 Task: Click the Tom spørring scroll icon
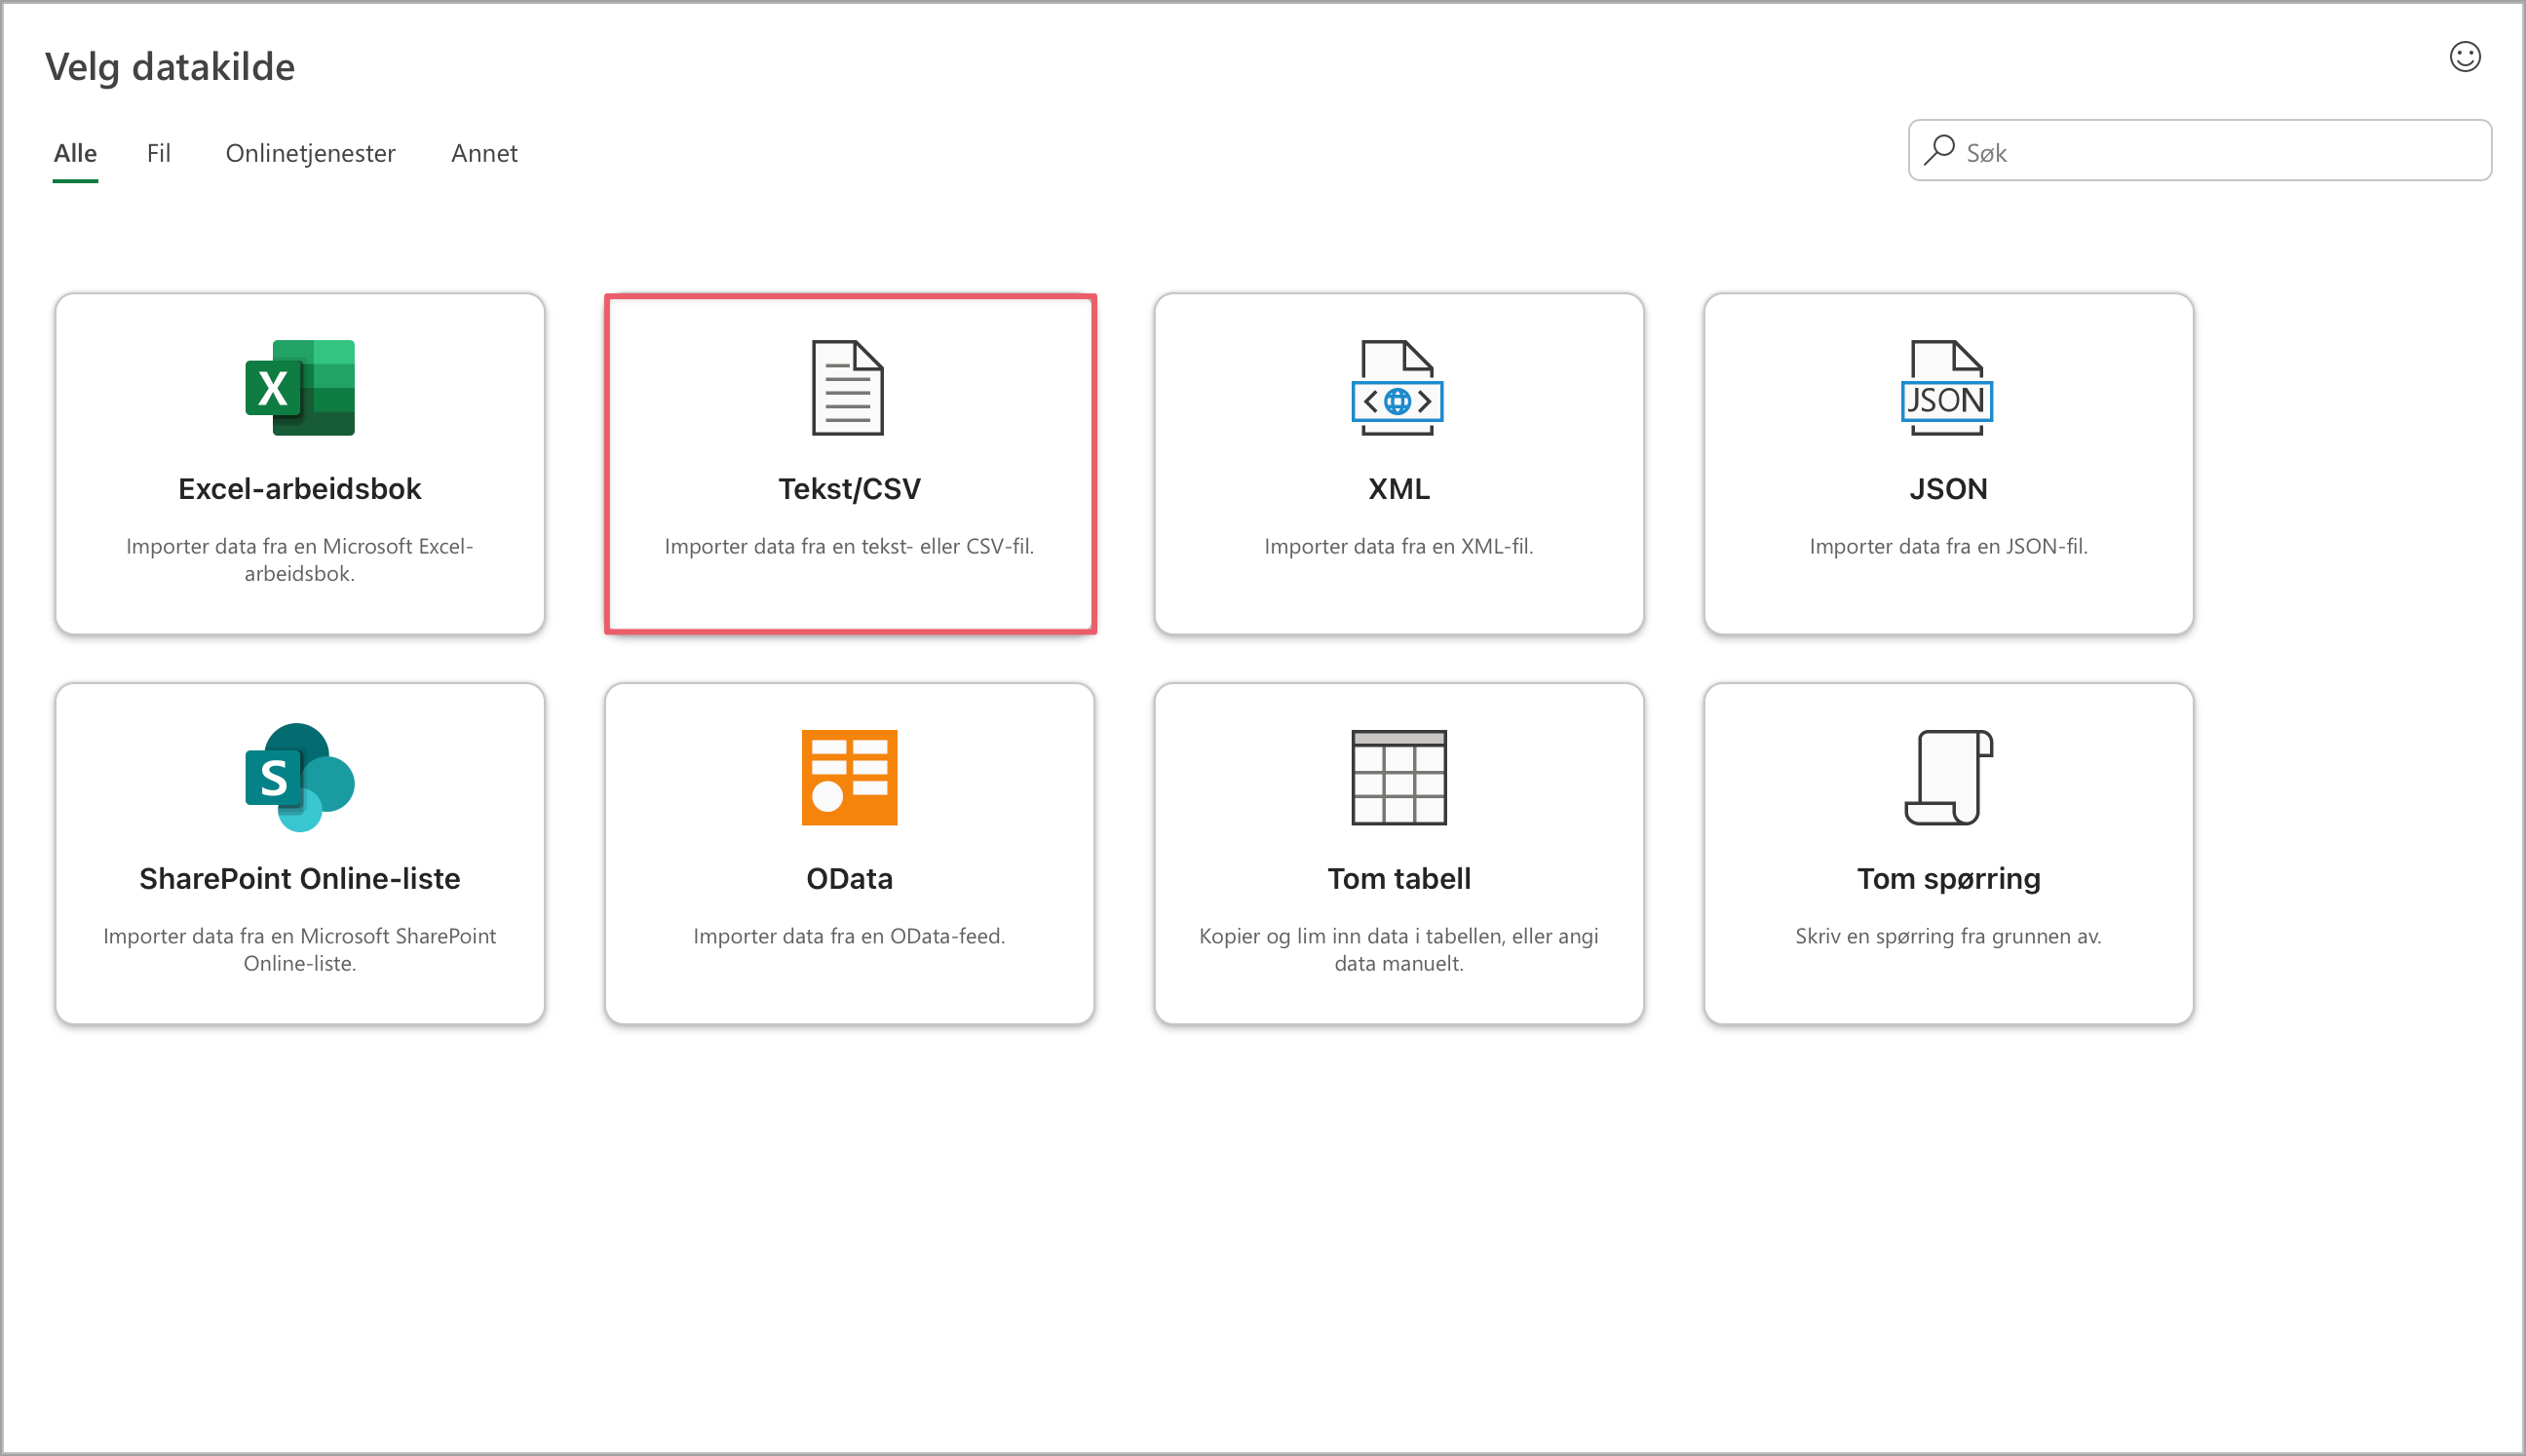(x=1947, y=777)
